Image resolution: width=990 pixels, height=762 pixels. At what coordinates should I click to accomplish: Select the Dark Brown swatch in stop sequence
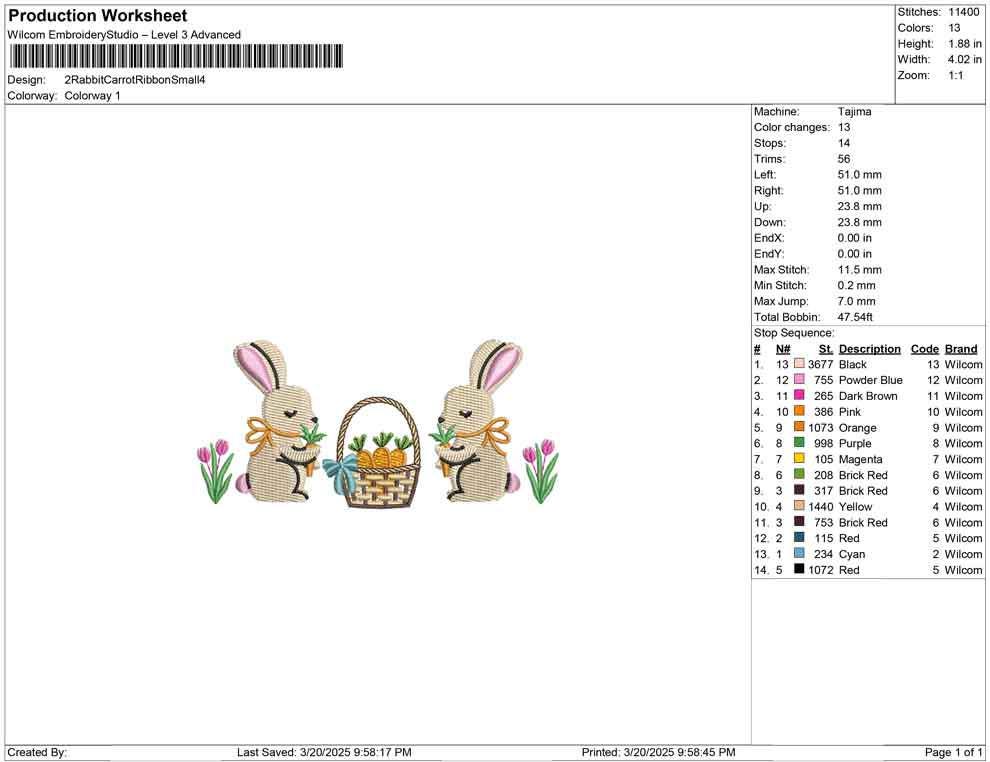(x=798, y=396)
